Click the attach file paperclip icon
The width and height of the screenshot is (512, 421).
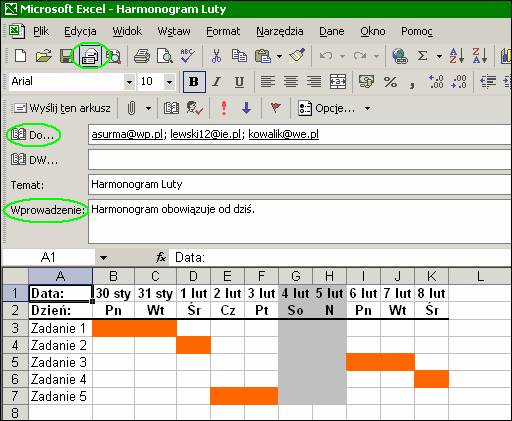coord(131,108)
